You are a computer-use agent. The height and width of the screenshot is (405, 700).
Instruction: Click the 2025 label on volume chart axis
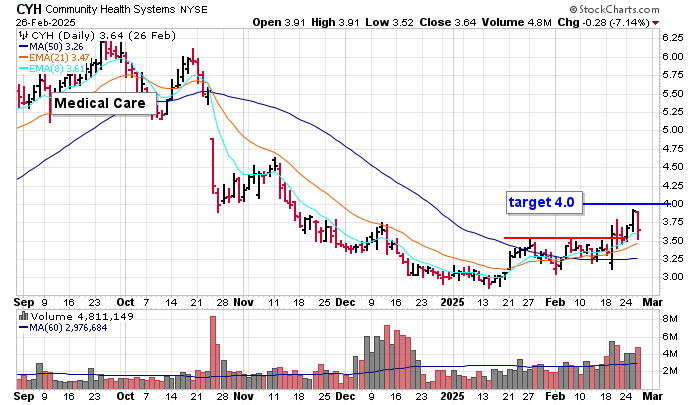(x=453, y=396)
